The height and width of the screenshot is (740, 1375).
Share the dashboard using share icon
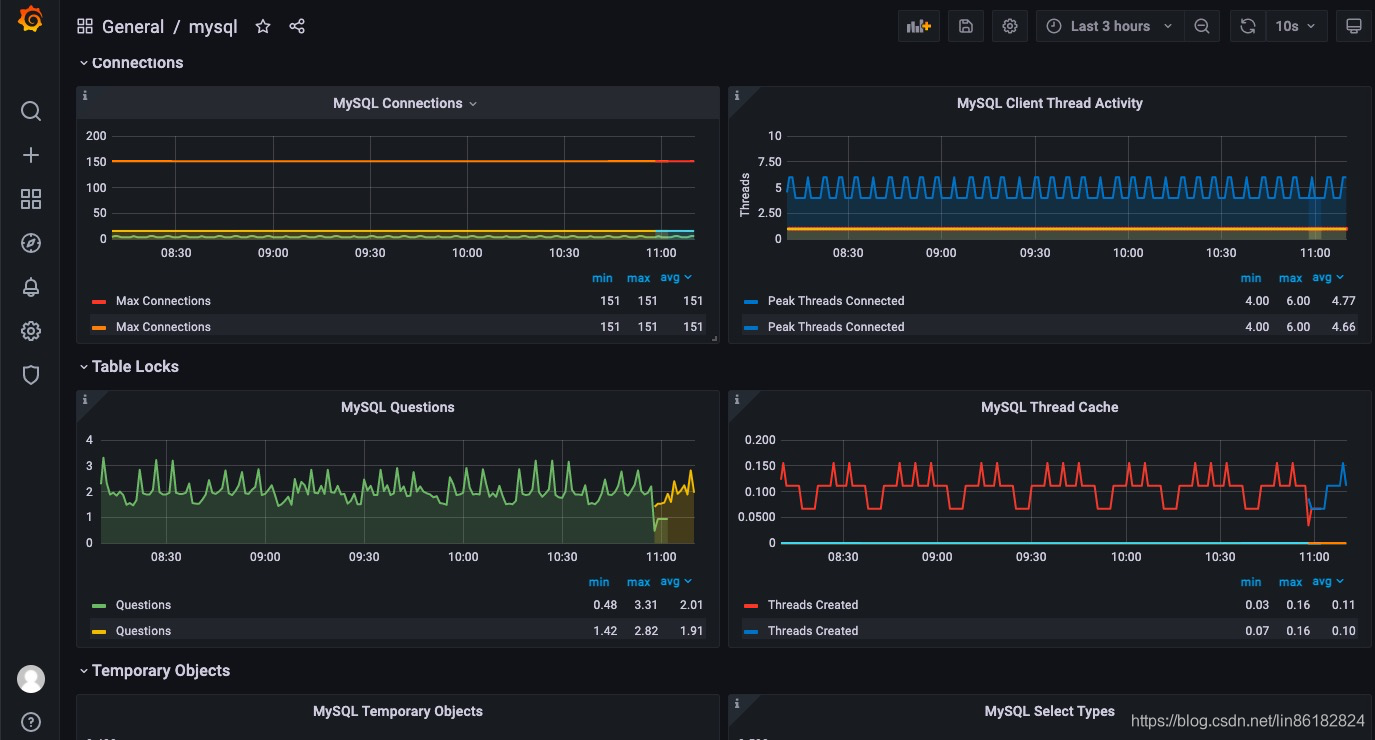click(x=297, y=27)
